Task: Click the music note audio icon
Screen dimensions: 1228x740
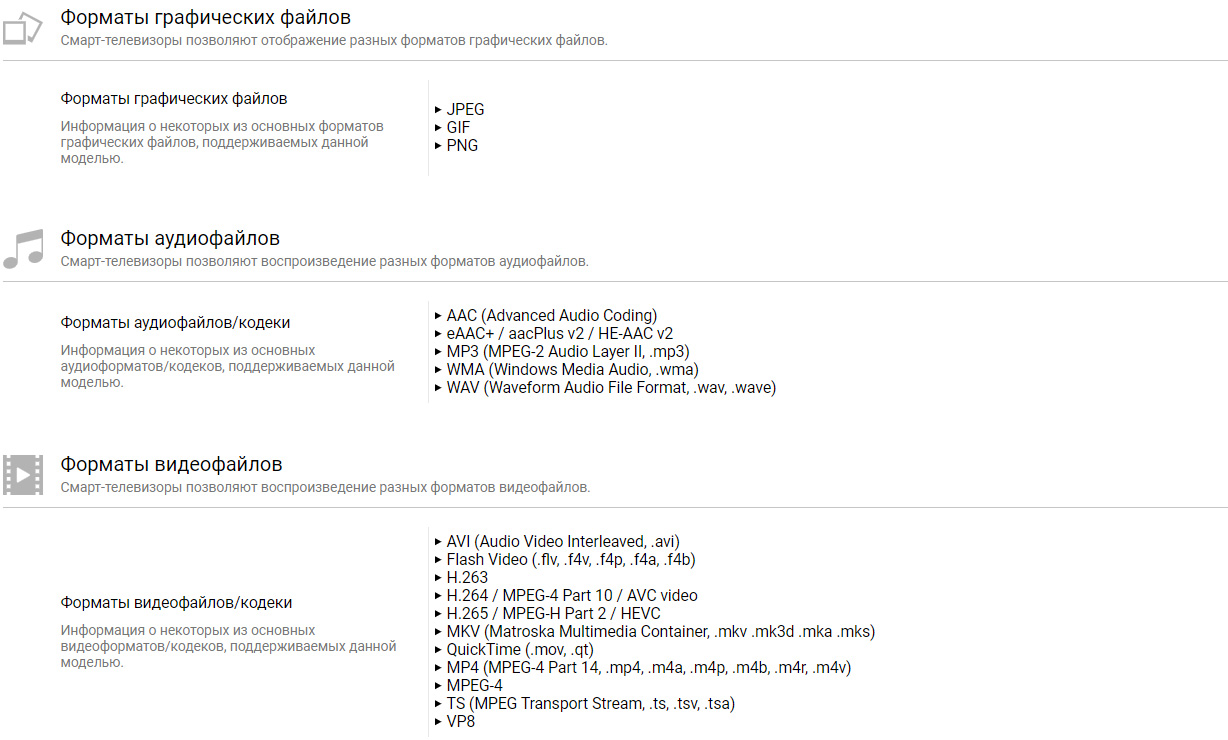Action: coord(23,249)
